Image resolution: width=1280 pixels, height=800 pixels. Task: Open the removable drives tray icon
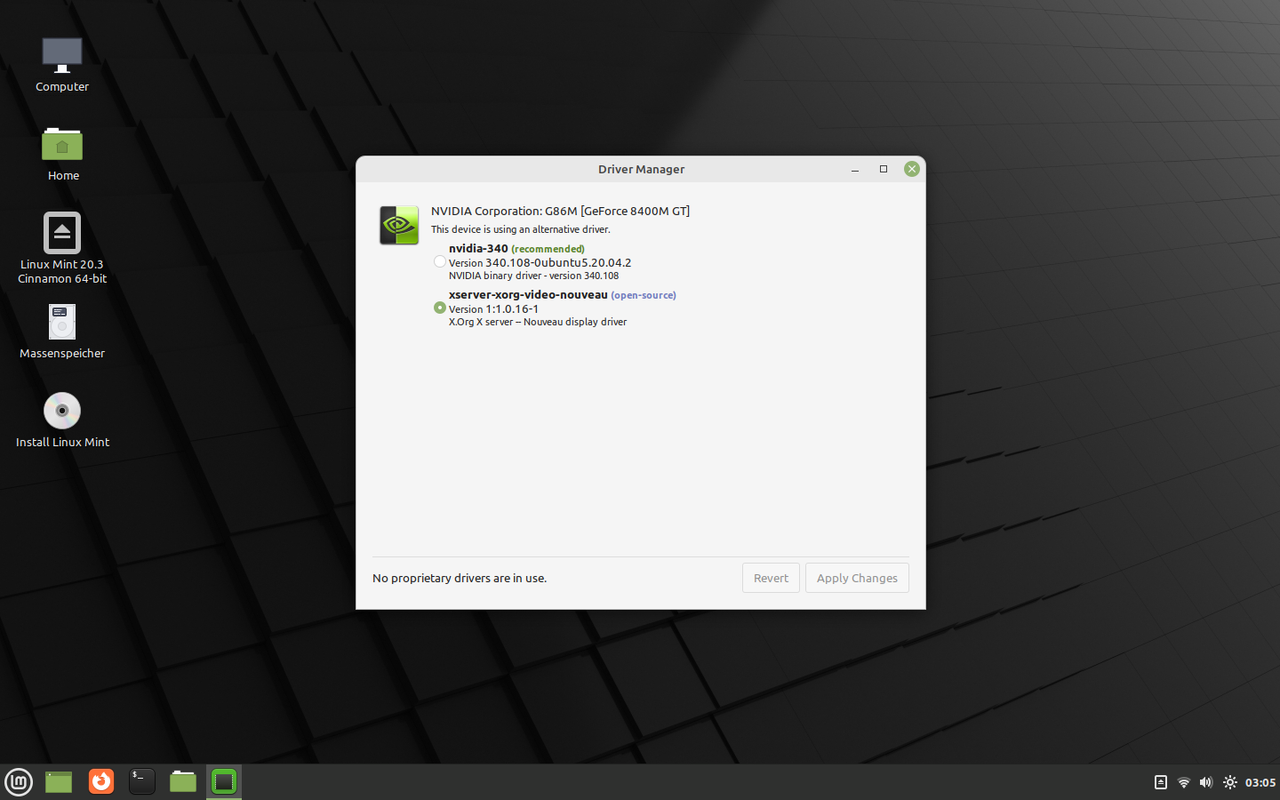(1161, 782)
